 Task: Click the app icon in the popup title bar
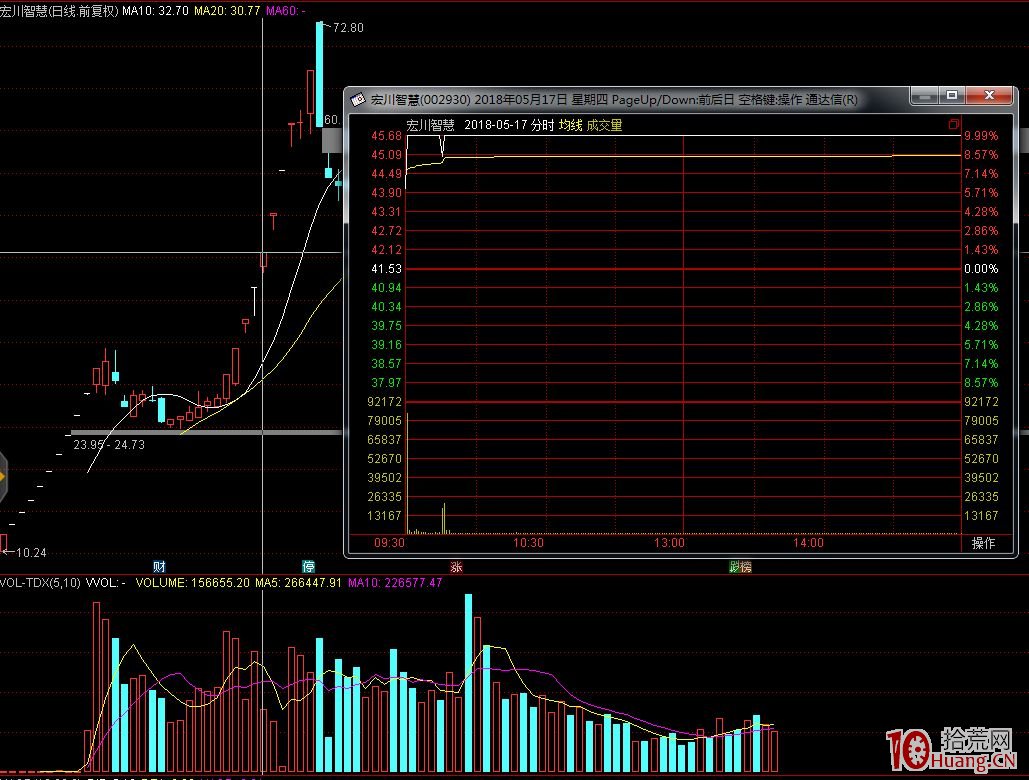[x=358, y=100]
